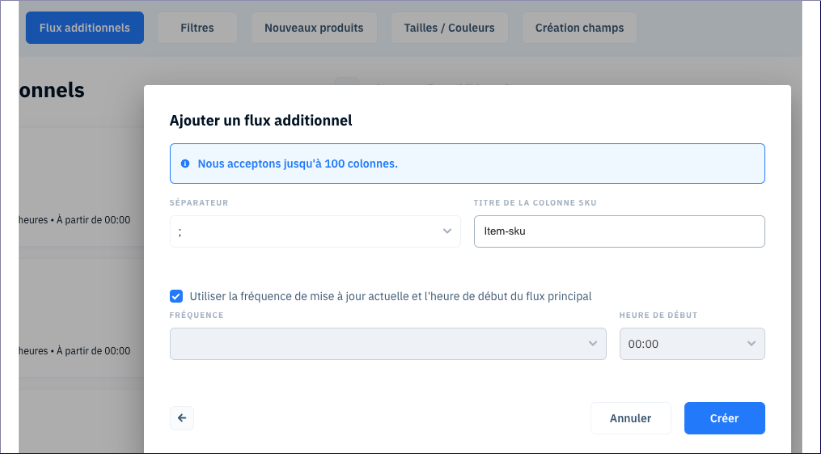The image size is (821, 454).
Task: Uncheck the main feed update frequency checkbox
Action: point(176,296)
